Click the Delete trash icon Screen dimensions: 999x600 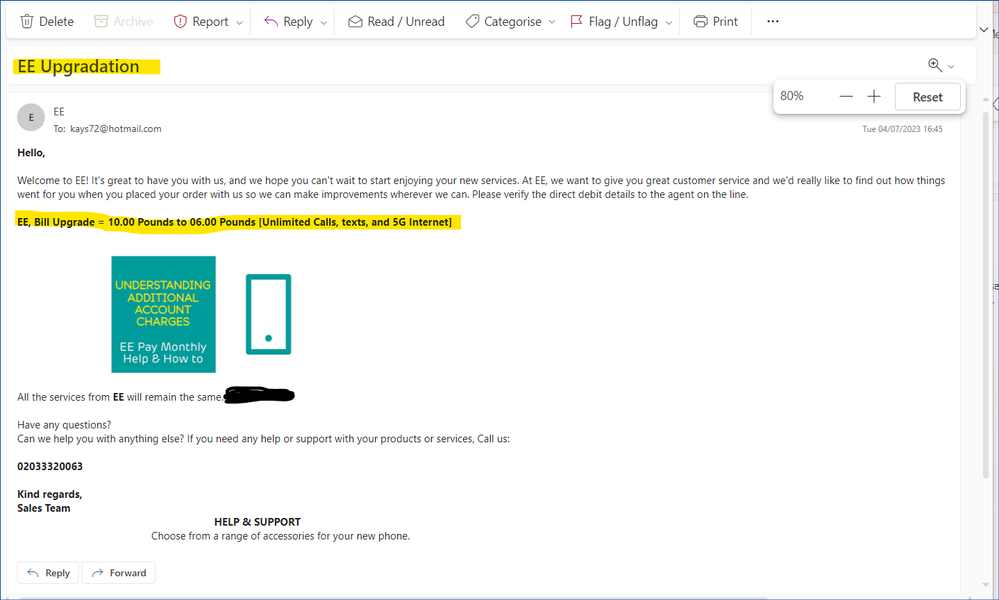pyautogui.click(x=27, y=22)
